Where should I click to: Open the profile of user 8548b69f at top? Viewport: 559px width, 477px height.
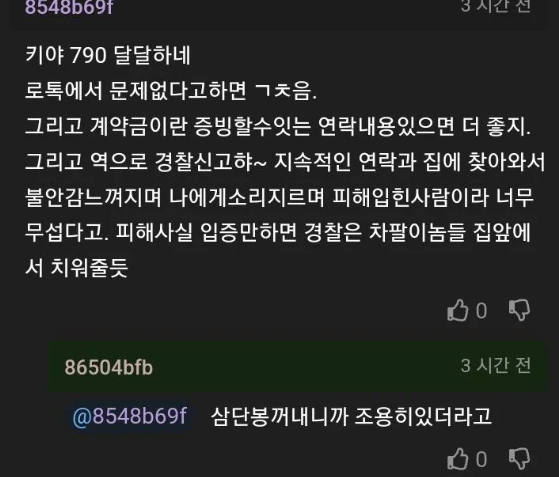click(x=69, y=7)
